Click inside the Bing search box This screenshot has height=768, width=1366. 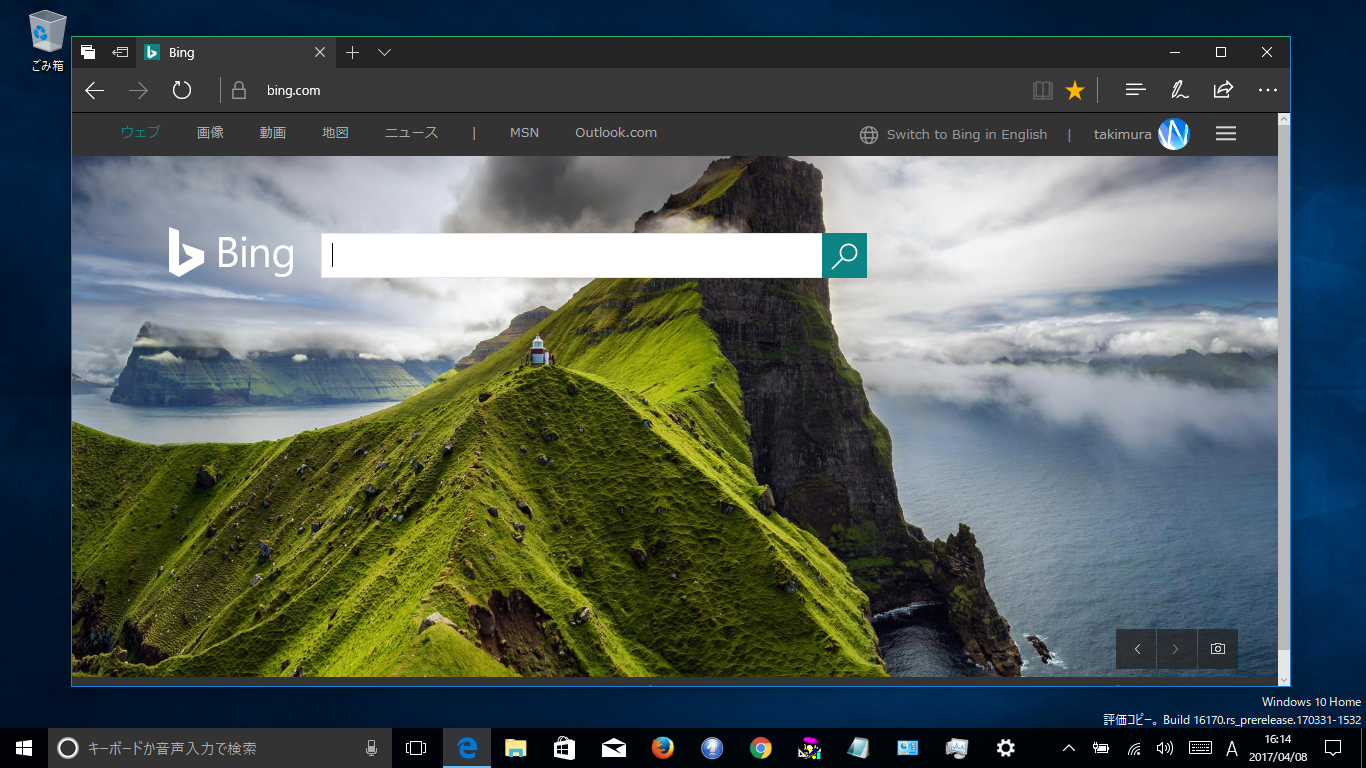(571, 256)
